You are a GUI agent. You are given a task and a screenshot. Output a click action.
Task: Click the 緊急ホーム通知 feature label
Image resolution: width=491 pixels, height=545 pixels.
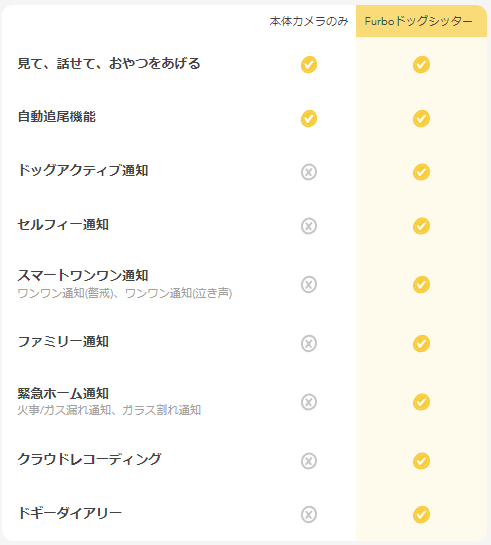[x=63, y=393]
